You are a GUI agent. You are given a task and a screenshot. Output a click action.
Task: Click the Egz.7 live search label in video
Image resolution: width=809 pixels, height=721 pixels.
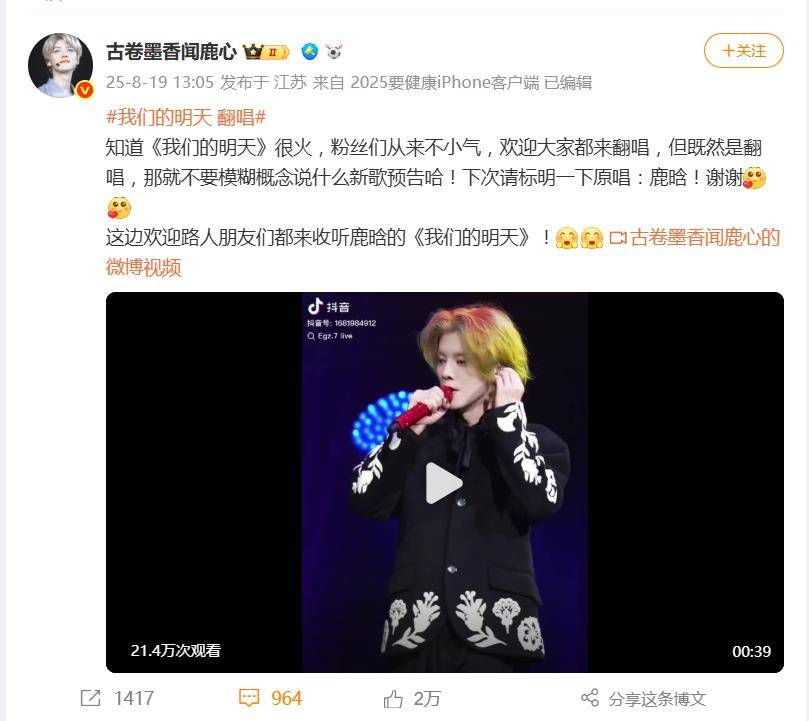tap(330, 336)
